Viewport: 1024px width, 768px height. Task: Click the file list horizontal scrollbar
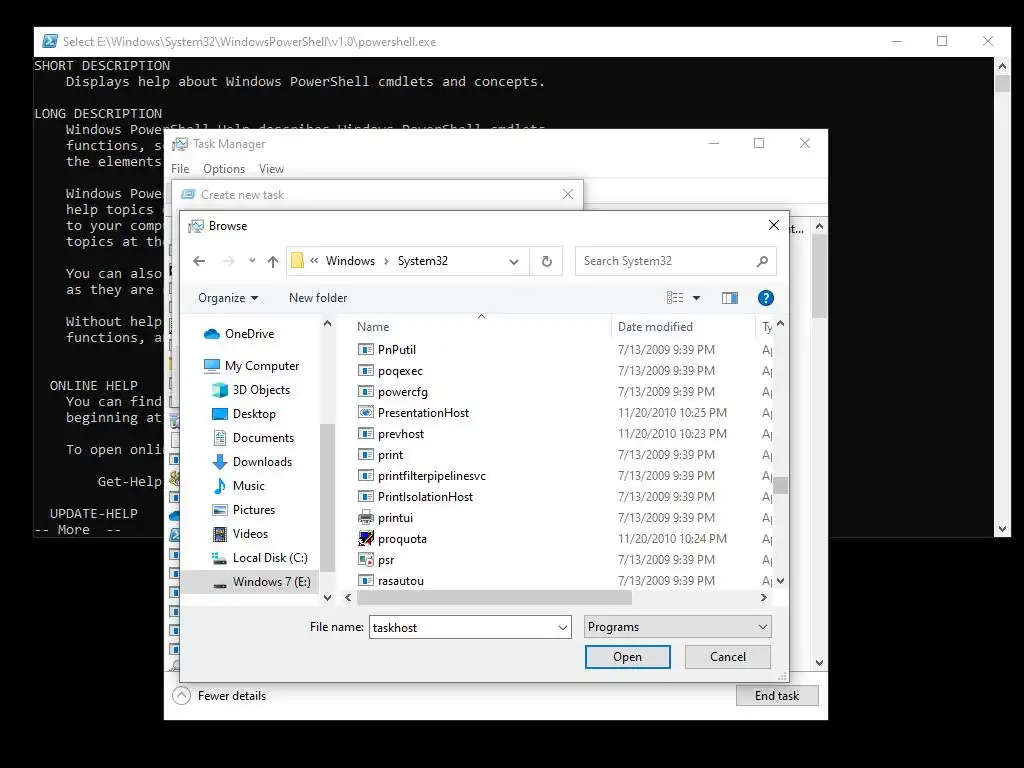click(x=494, y=598)
